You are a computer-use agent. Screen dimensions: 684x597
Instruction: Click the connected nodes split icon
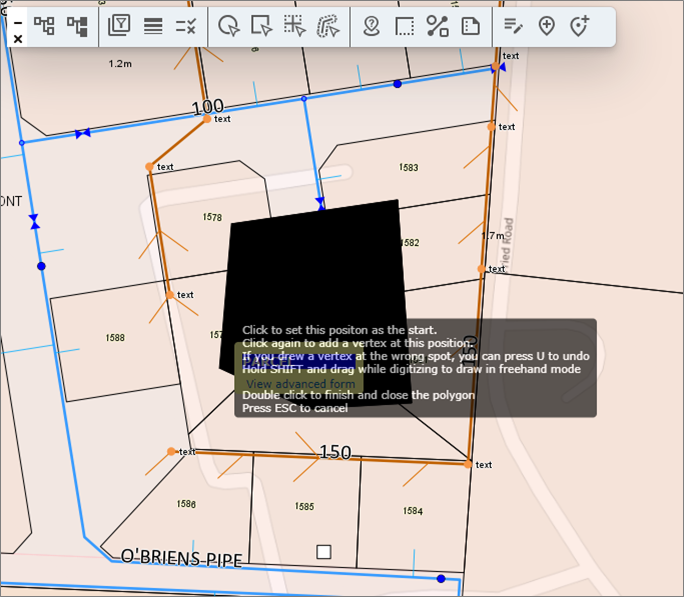[x=437, y=27]
